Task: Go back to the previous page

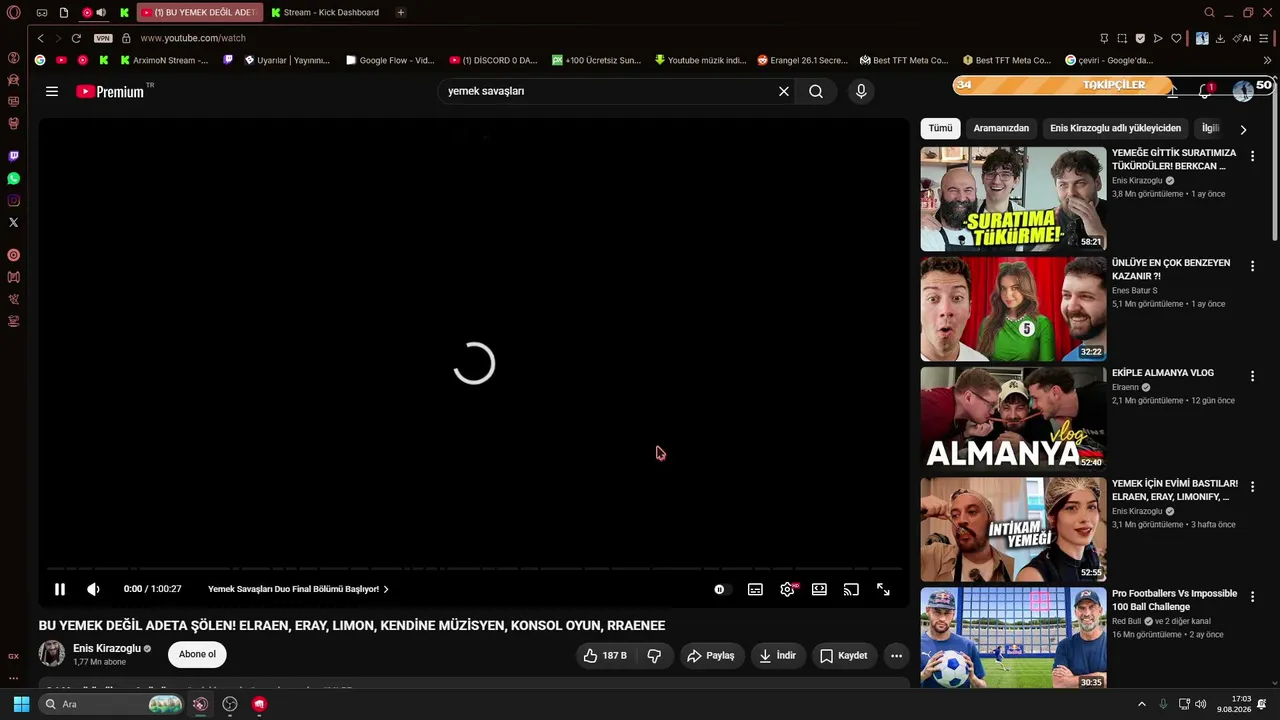Action: [x=40, y=38]
